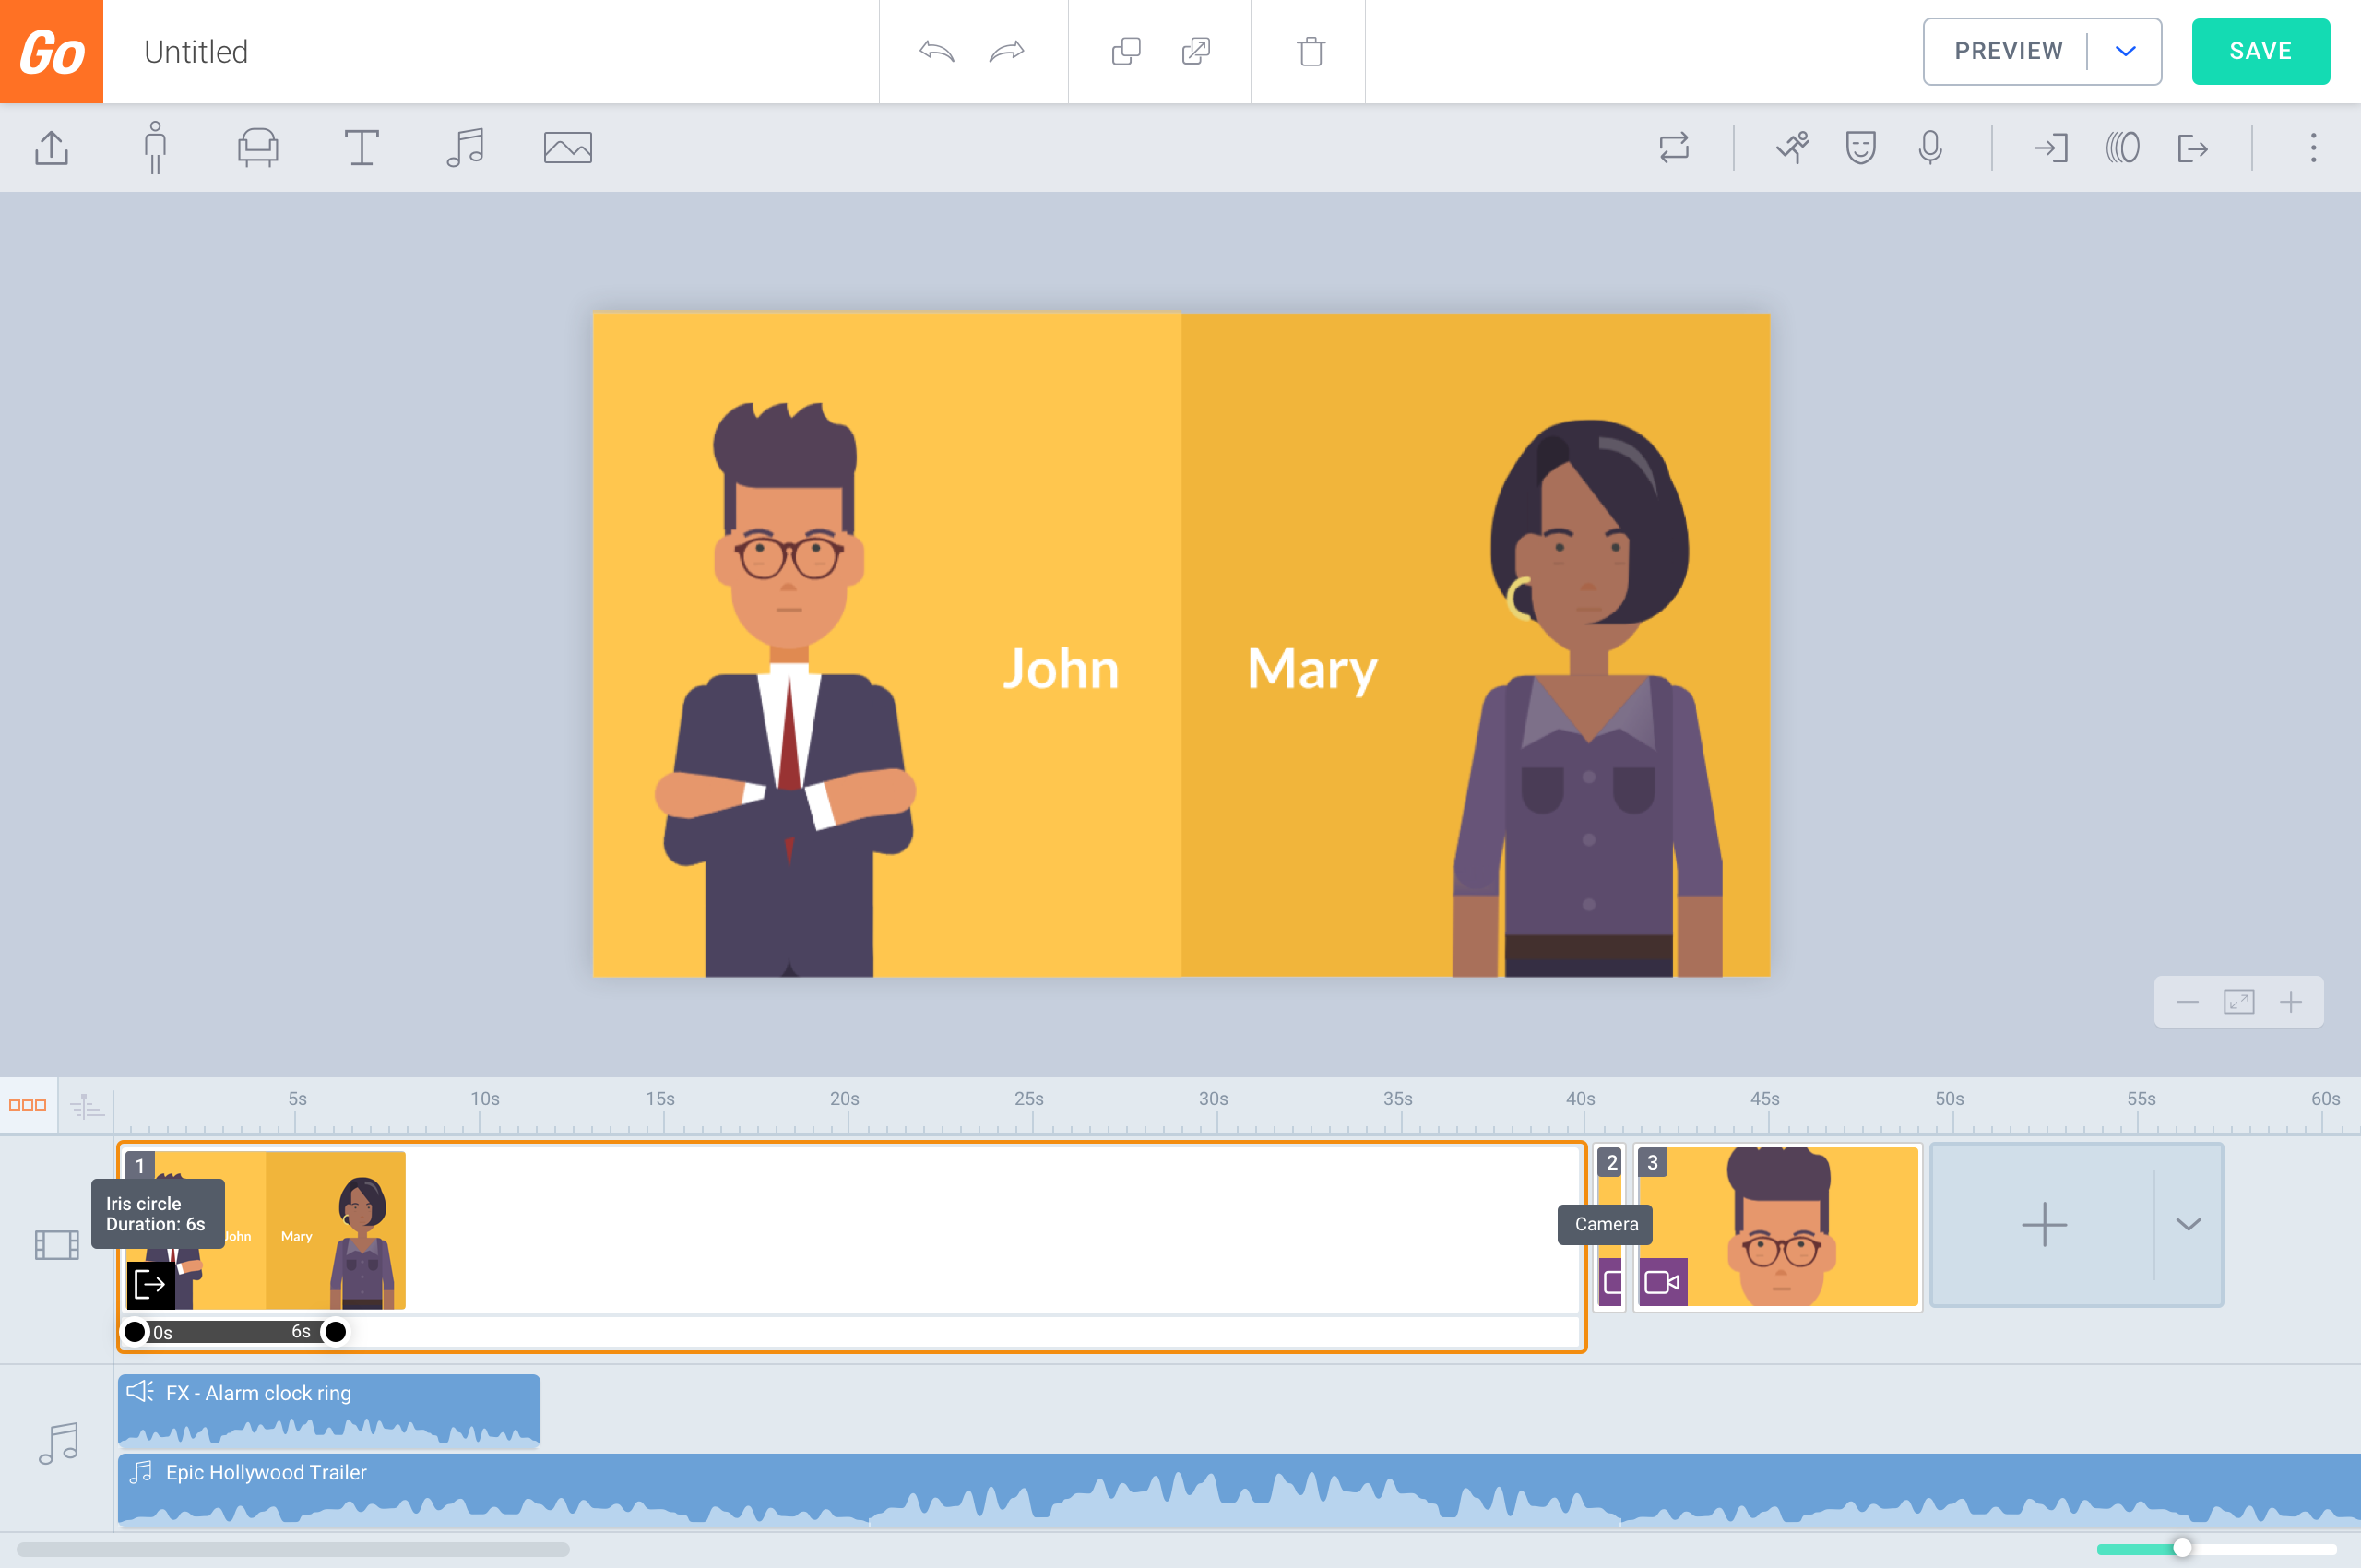Expand the Preview dropdown arrow

tap(2125, 51)
